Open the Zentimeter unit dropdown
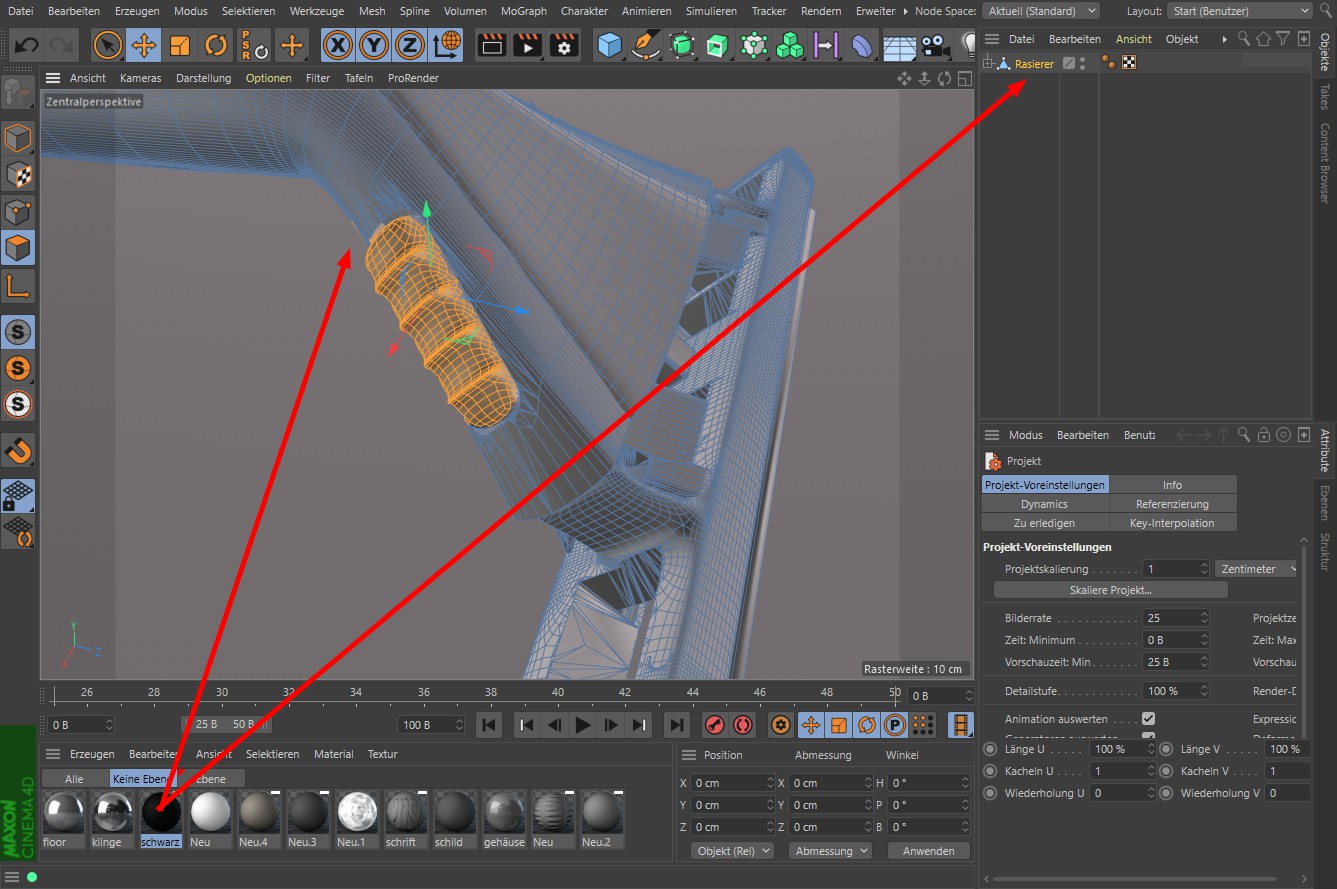 pyautogui.click(x=1256, y=569)
